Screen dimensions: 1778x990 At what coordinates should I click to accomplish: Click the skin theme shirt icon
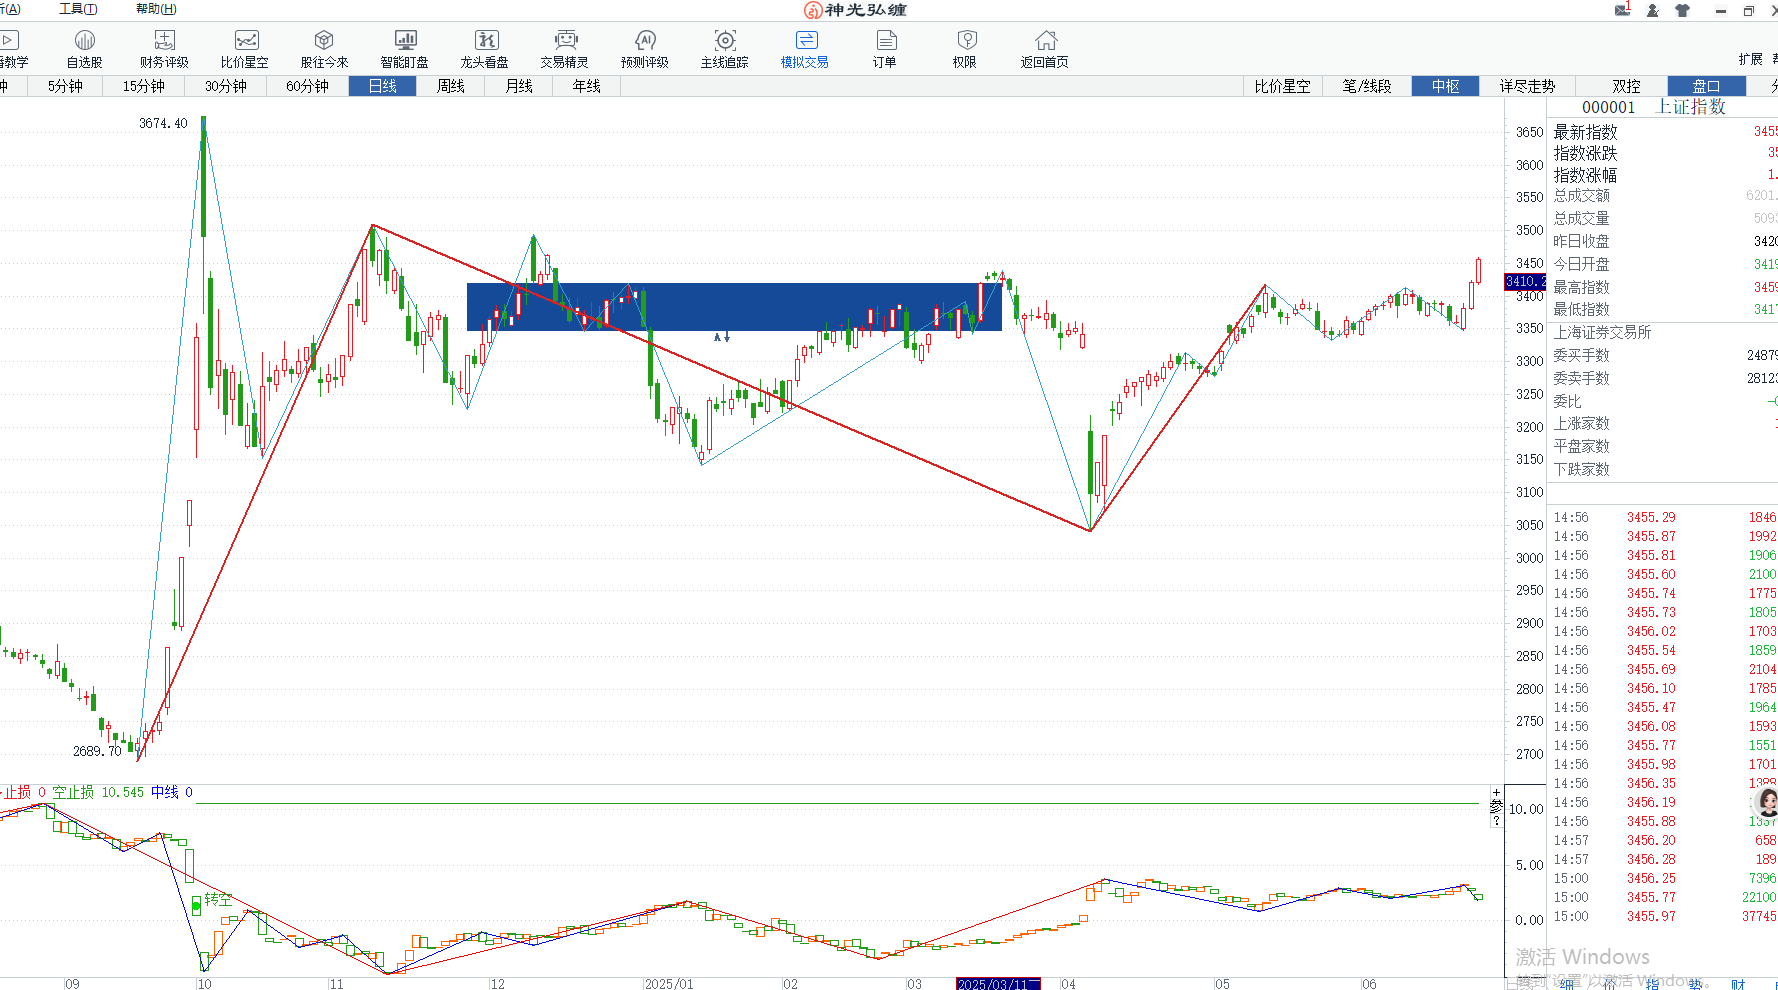[x=1682, y=11]
